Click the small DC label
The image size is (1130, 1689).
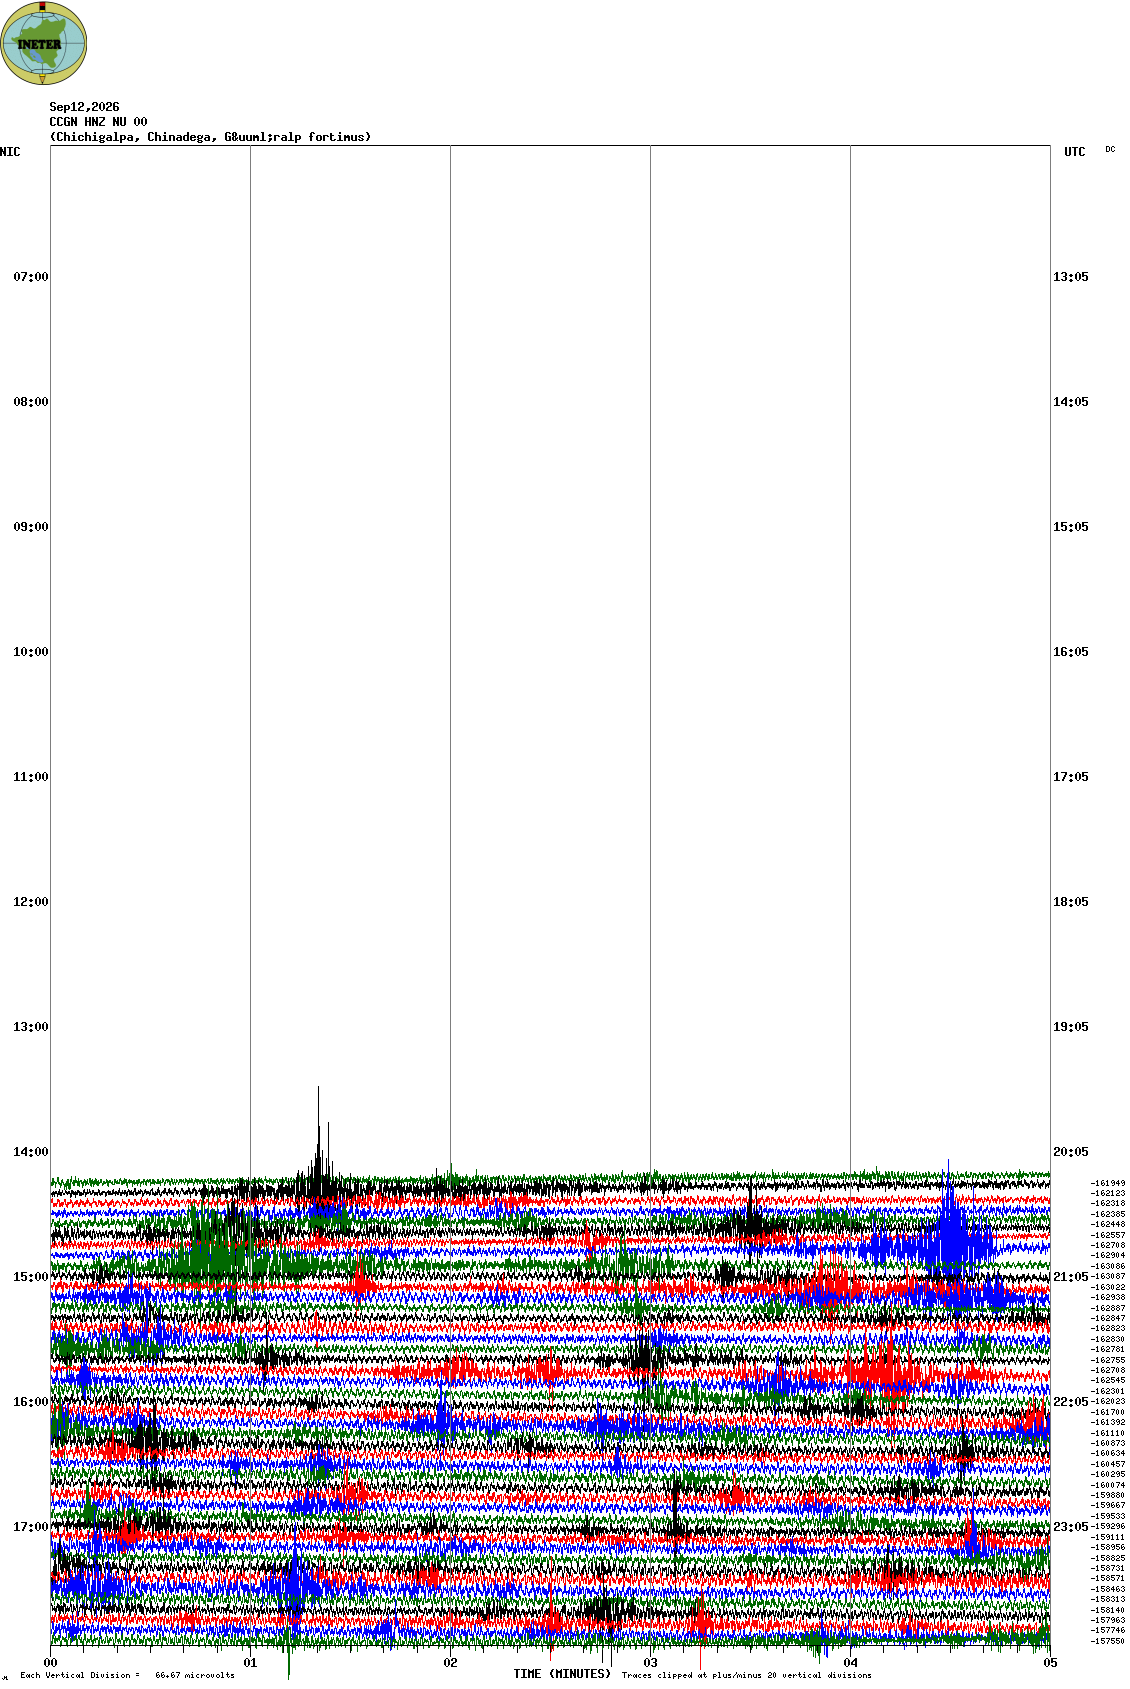pos(1110,149)
